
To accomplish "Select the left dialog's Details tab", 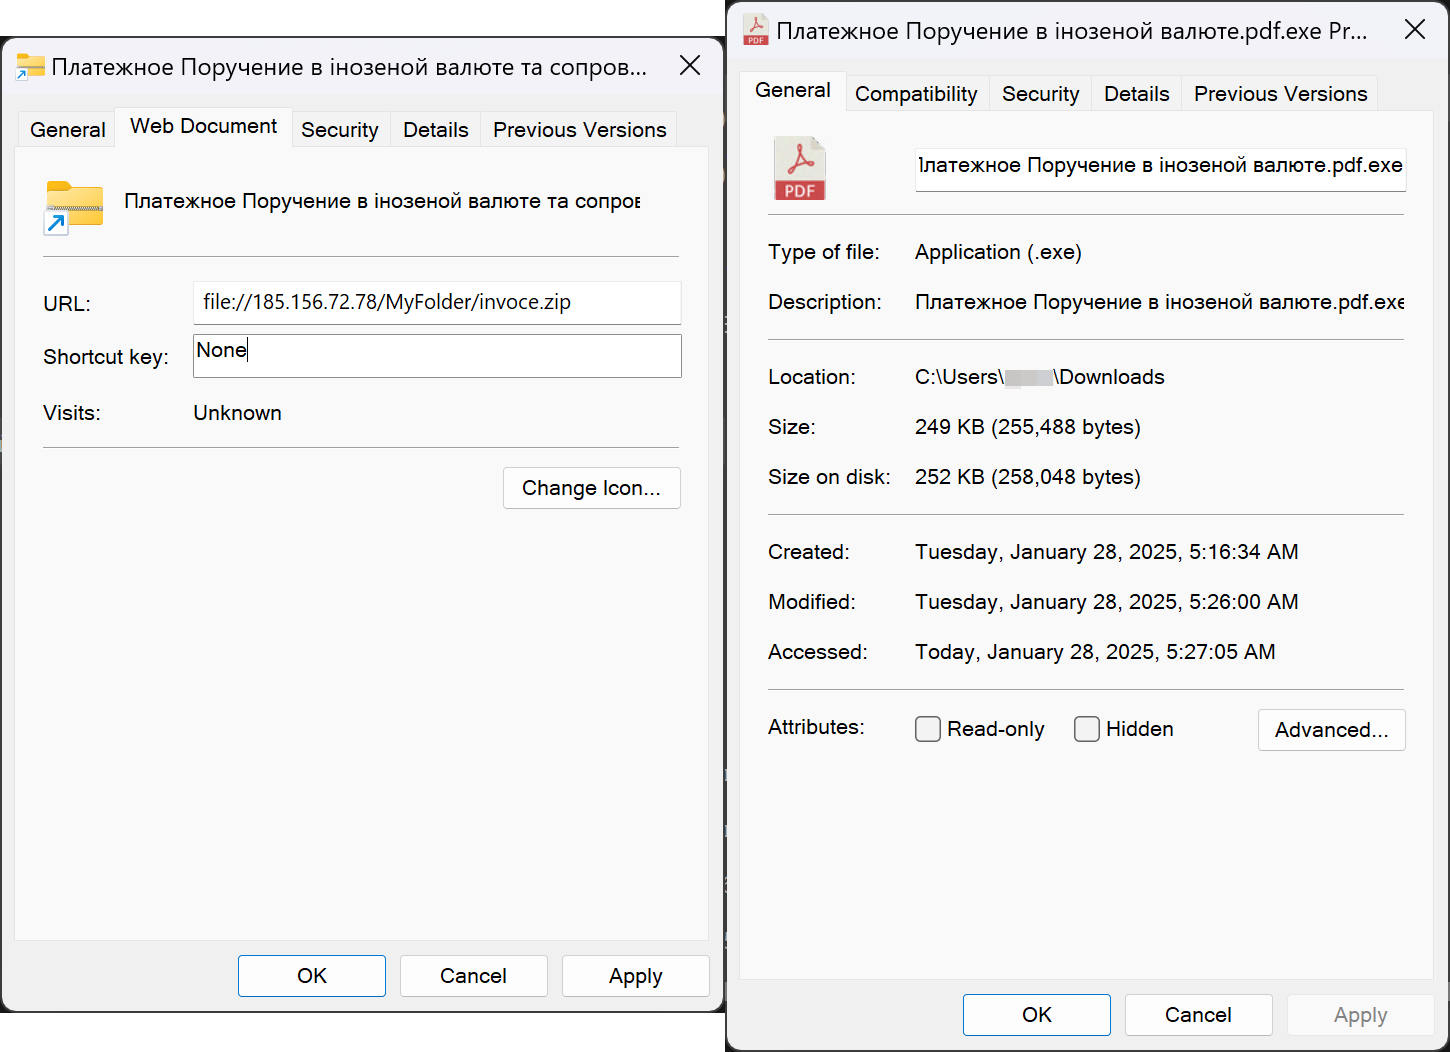I will click(x=436, y=130).
